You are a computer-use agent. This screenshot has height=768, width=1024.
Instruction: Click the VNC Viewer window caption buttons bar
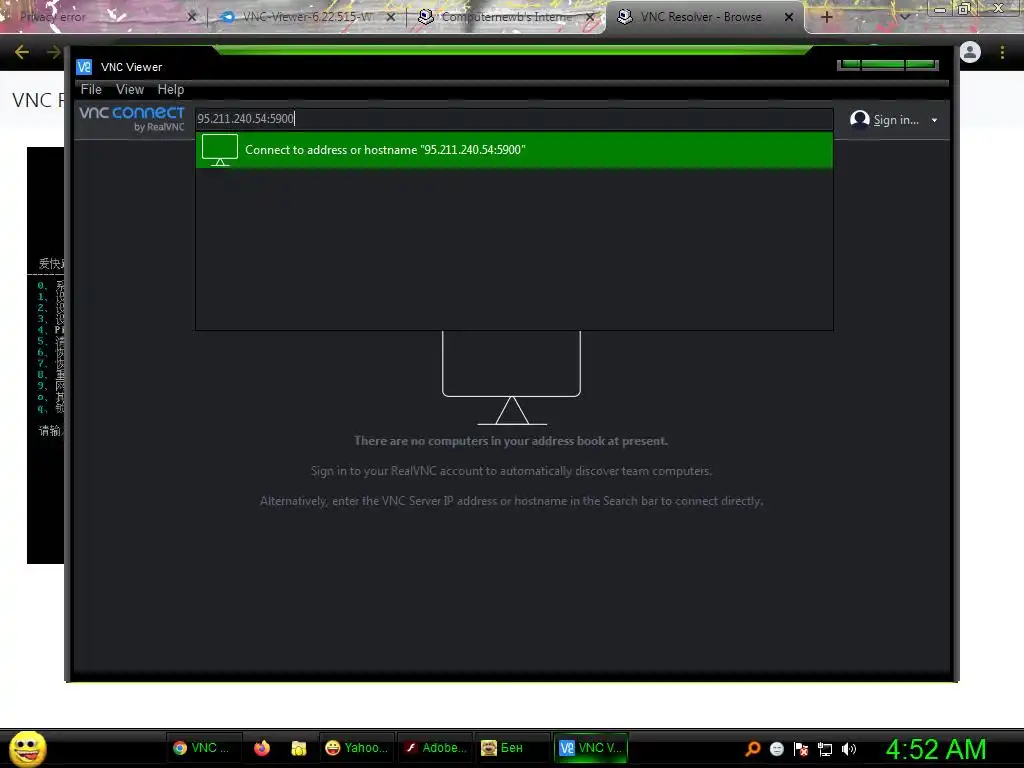coord(888,65)
